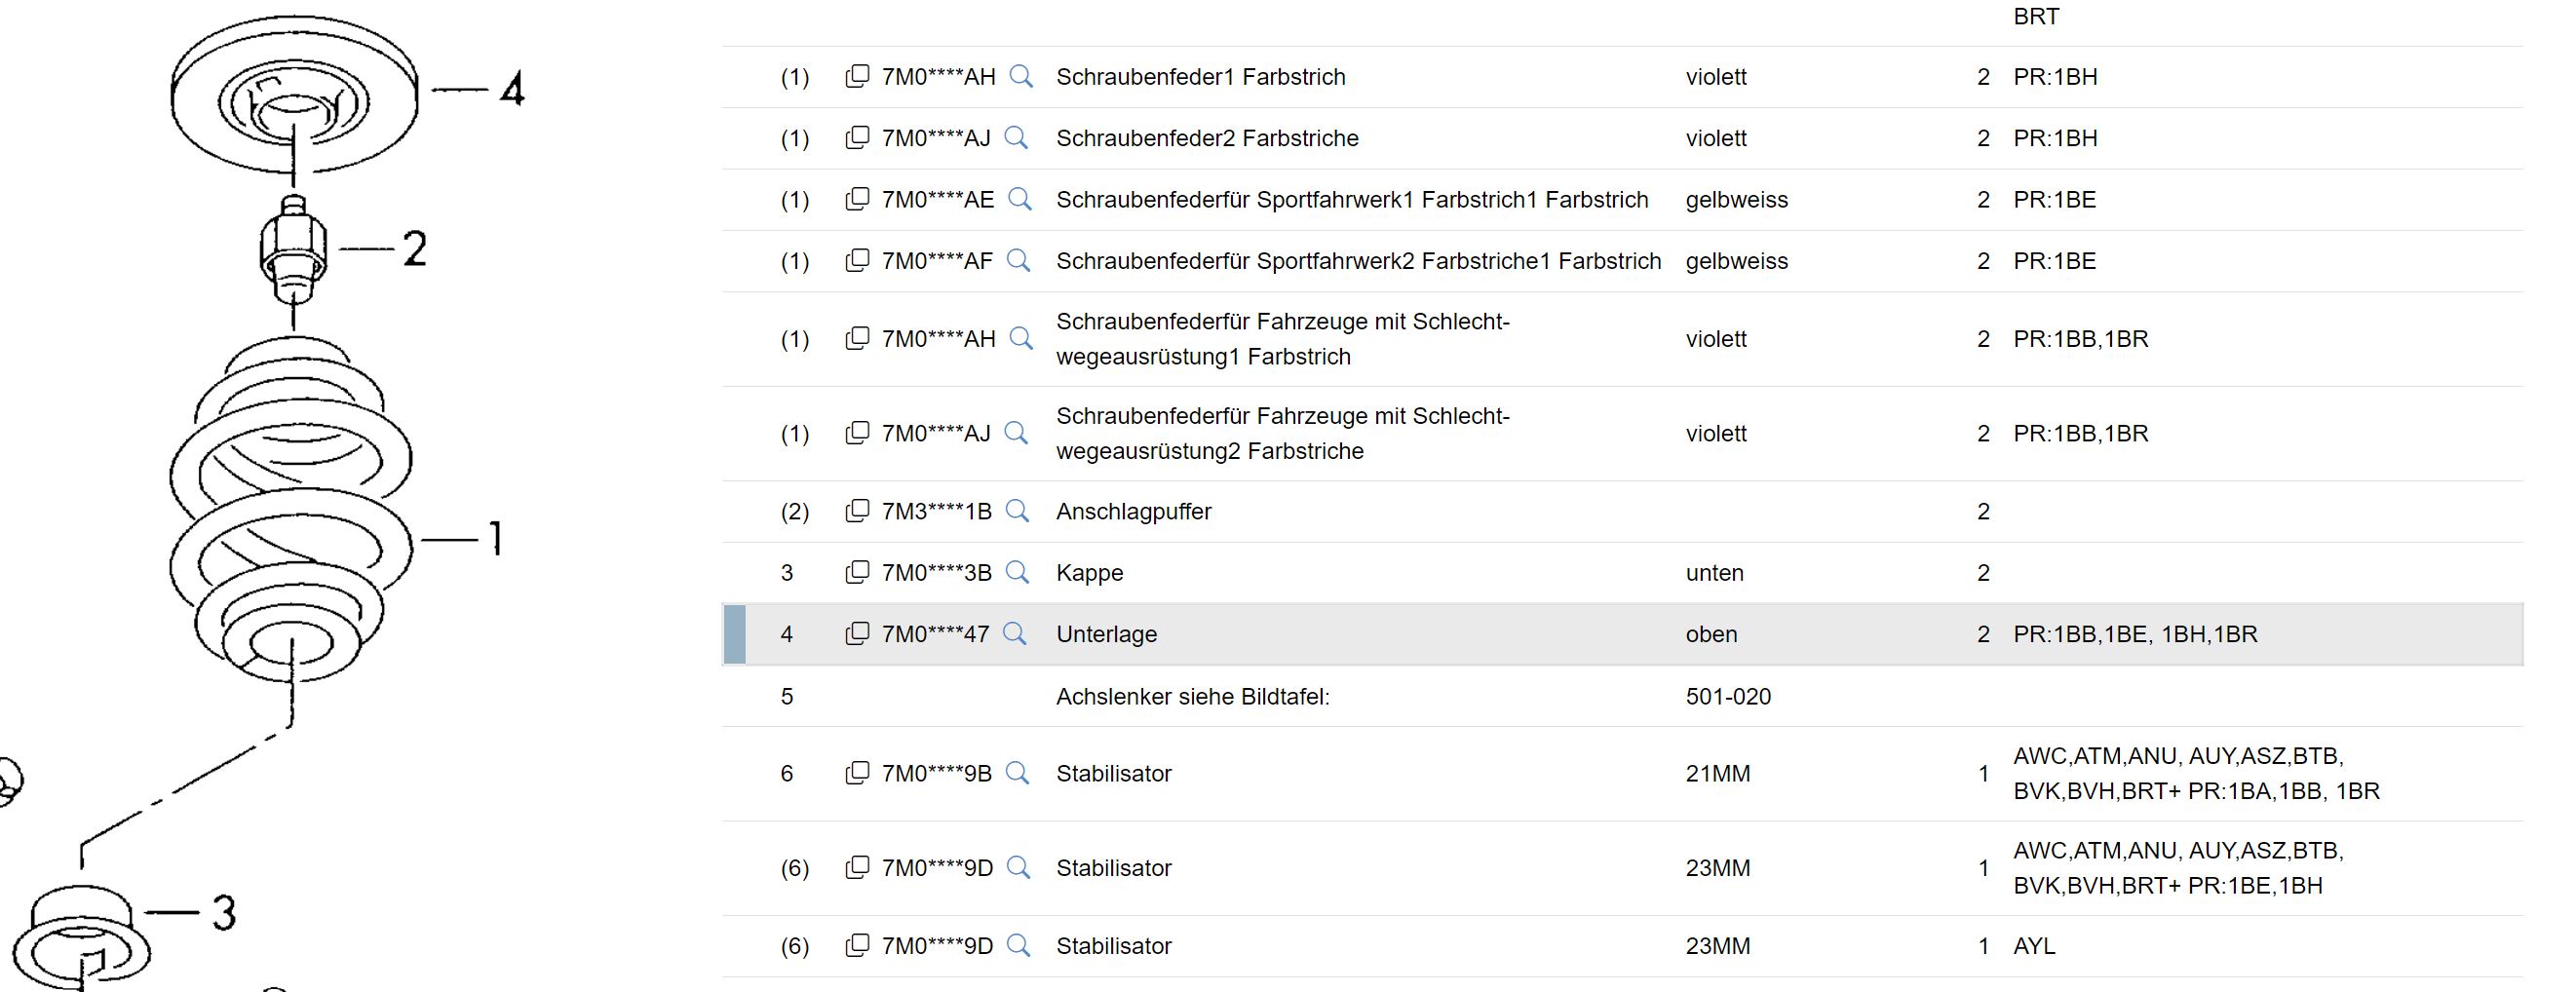Search 7M0****AJ in Schlechtwegeausrüstung2 row

[x=1016, y=434]
